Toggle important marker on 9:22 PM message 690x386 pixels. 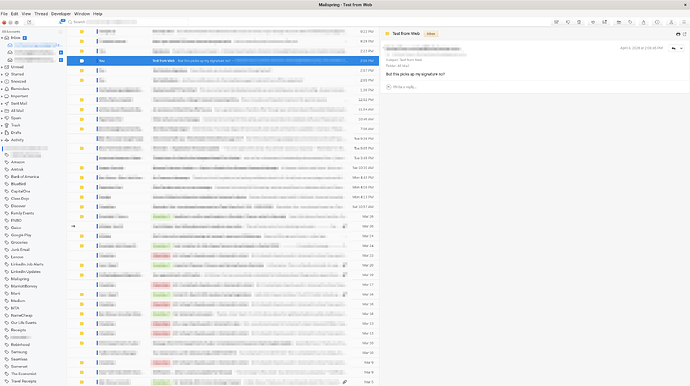[82, 32]
